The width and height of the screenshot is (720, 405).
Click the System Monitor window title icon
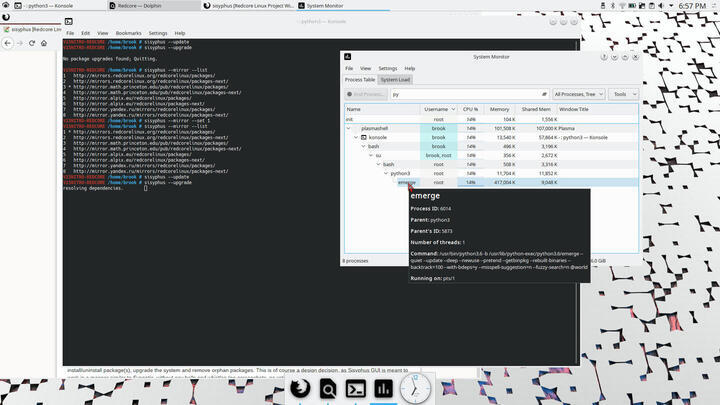coord(348,56)
